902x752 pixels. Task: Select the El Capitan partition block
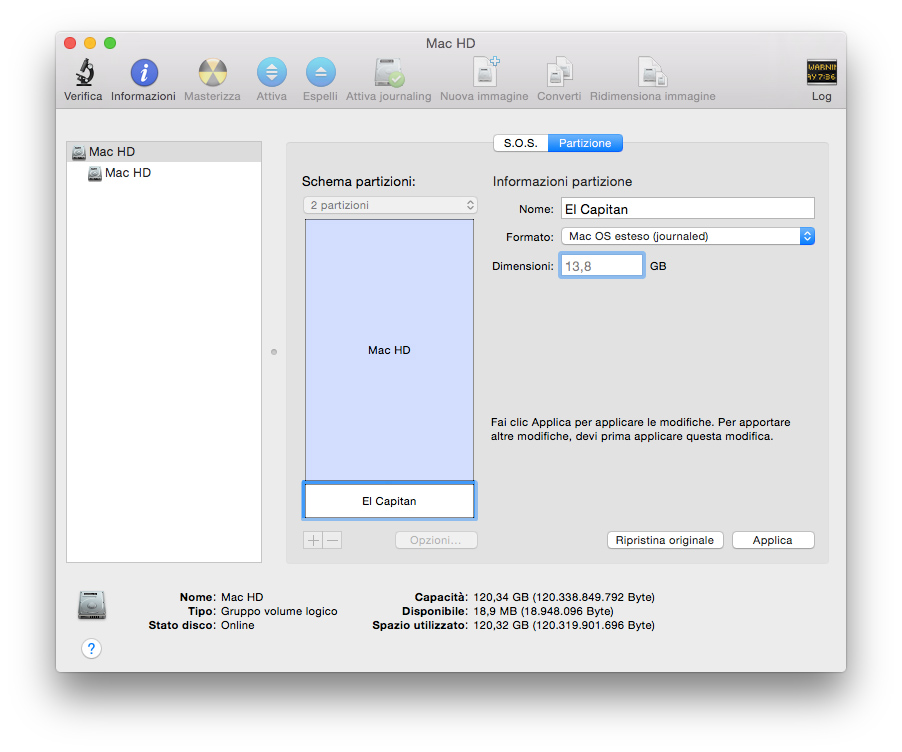point(389,501)
